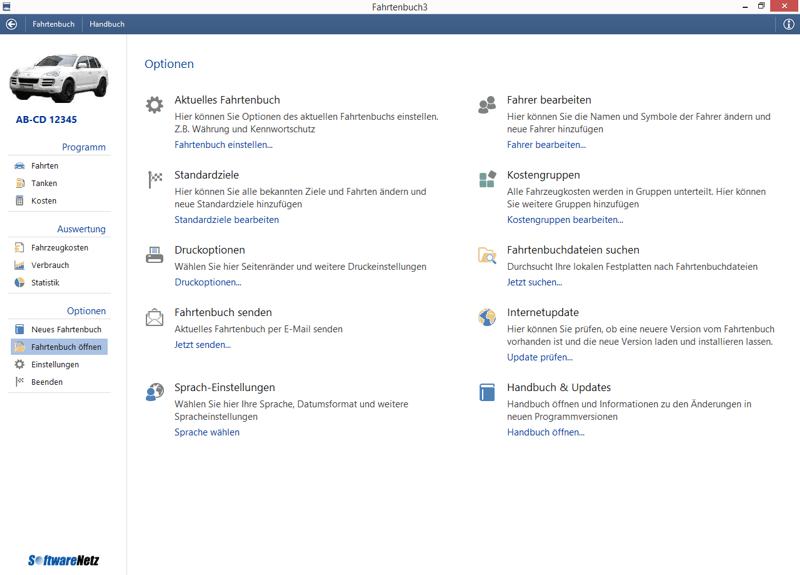Click the envelope icon for Fahrtenbuch senden
The height and width of the screenshot is (575, 800).
pyautogui.click(x=154, y=318)
